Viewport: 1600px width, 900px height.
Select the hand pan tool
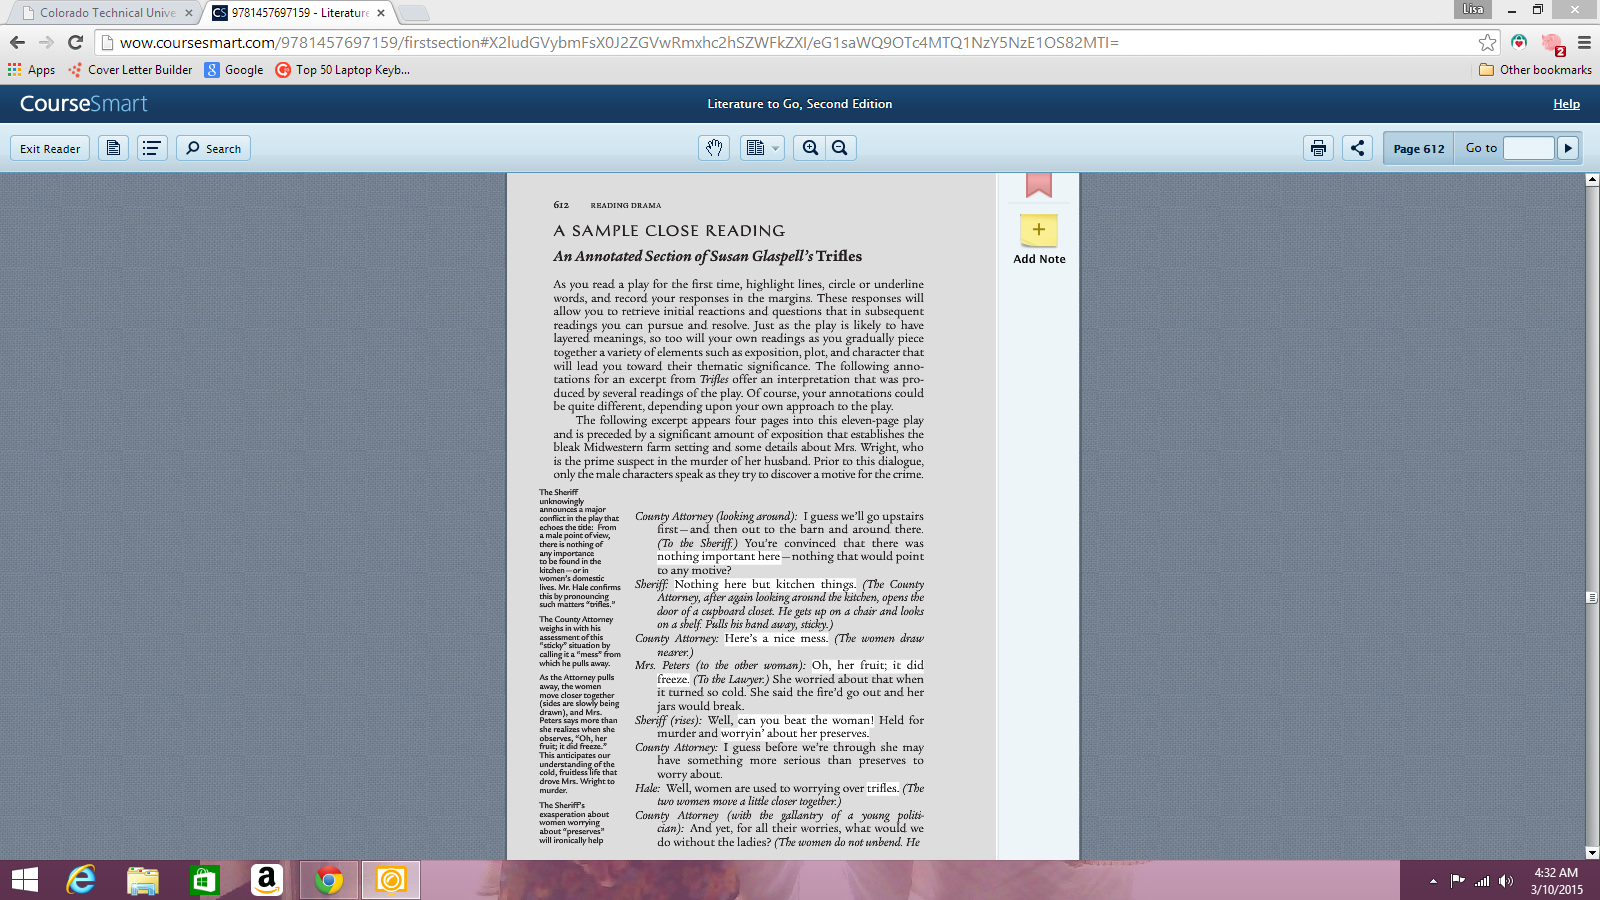click(714, 148)
